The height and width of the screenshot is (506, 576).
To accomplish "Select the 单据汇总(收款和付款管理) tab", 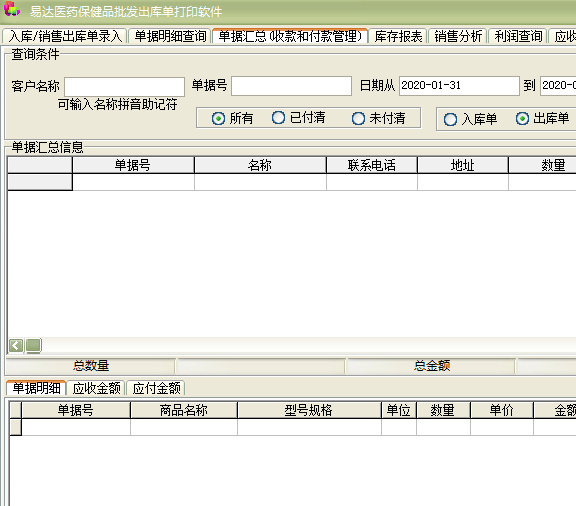I will [290, 36].
